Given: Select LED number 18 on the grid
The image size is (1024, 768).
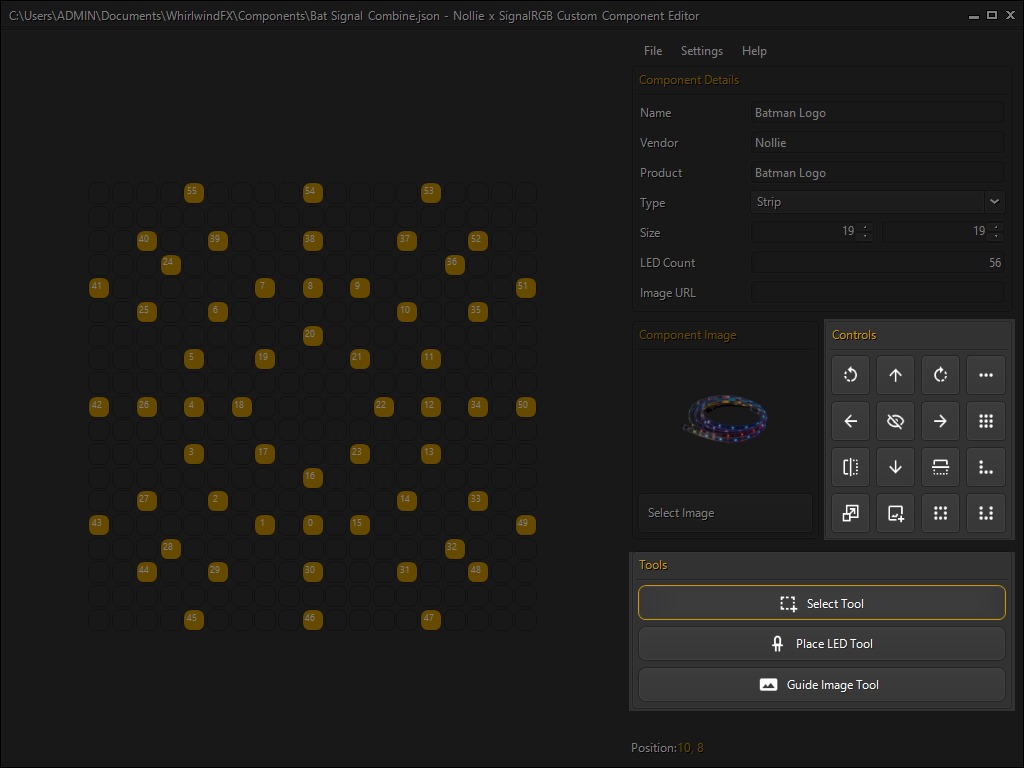Looking at the screenshot, I should 242,406.
